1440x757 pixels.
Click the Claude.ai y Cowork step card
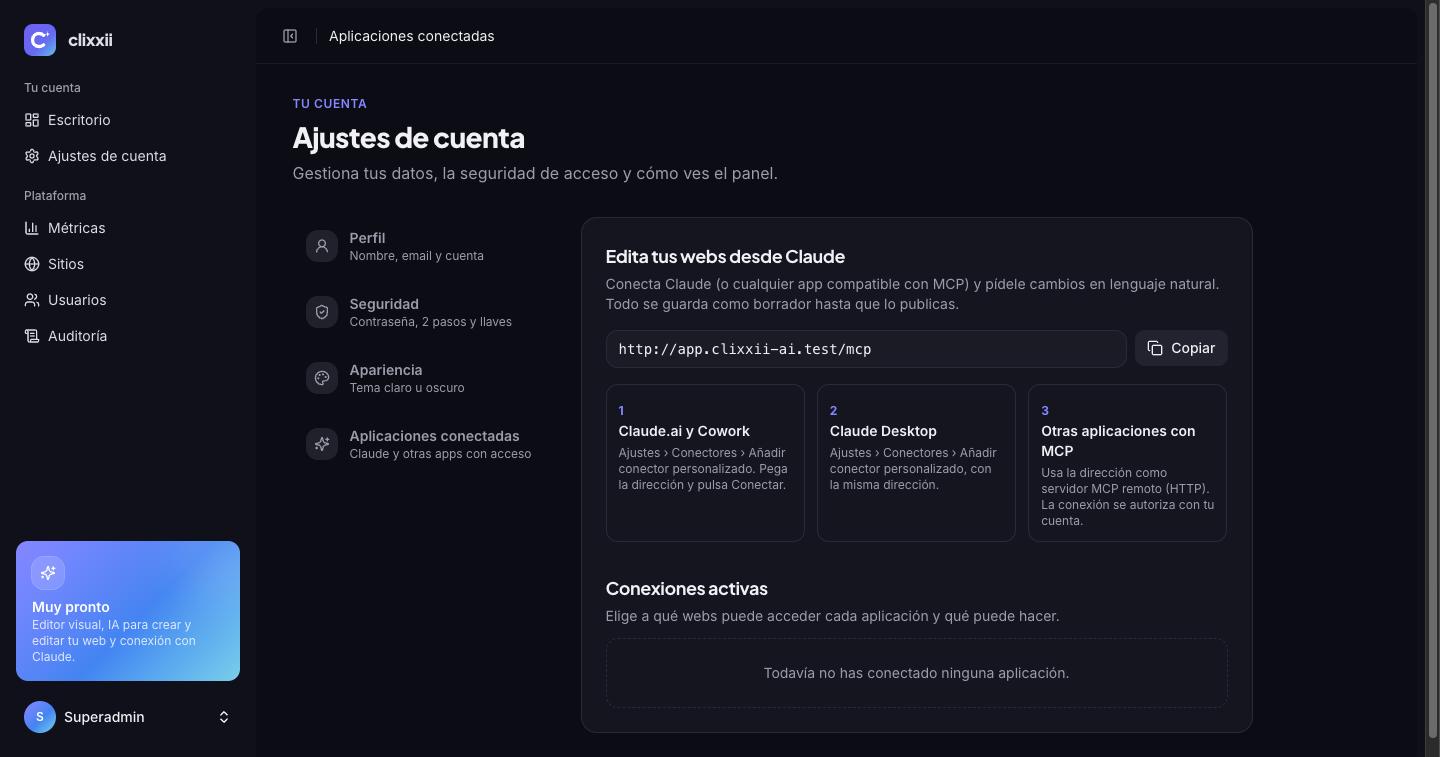[x=705, y=463]
